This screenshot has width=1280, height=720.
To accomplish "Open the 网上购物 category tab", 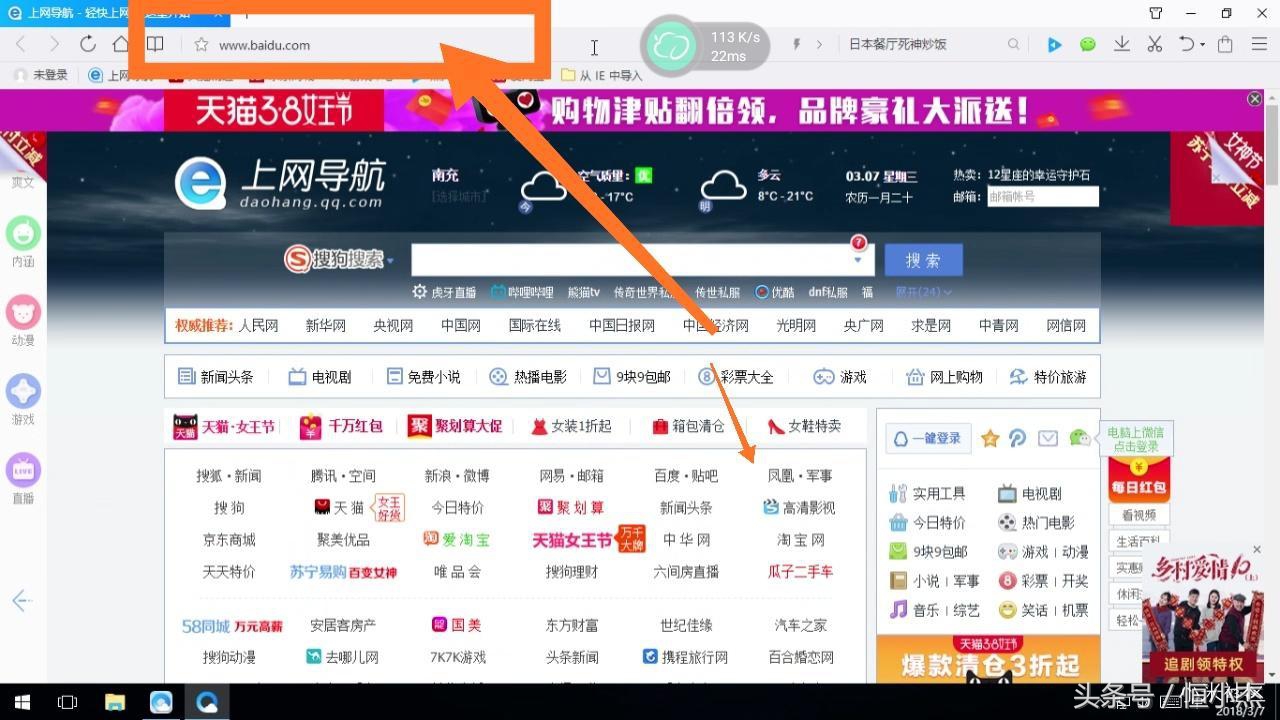I will tap(944, 377).
